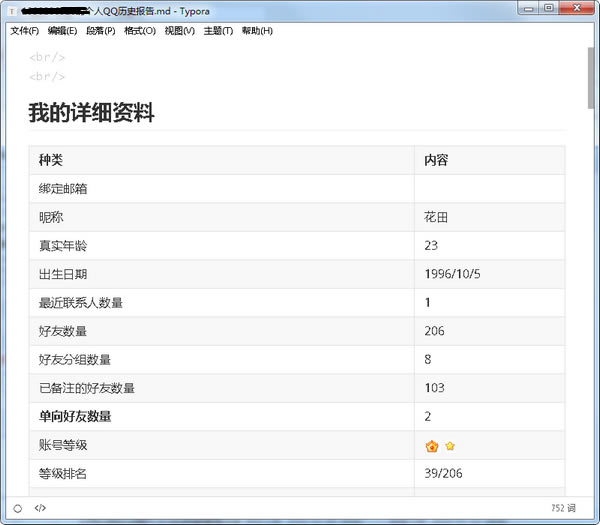
Task: Open the 帮助(H) menu
Action: point(257,31)
